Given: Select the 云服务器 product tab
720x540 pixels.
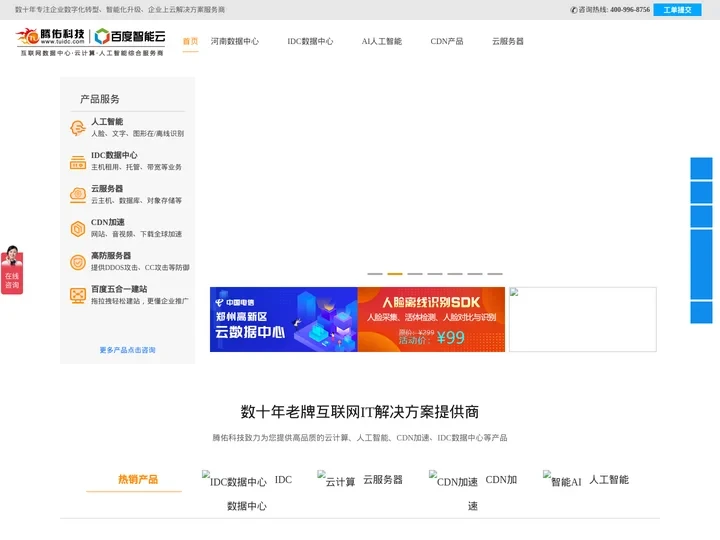Looking at the screenshot, I should (x=383, y=480).
